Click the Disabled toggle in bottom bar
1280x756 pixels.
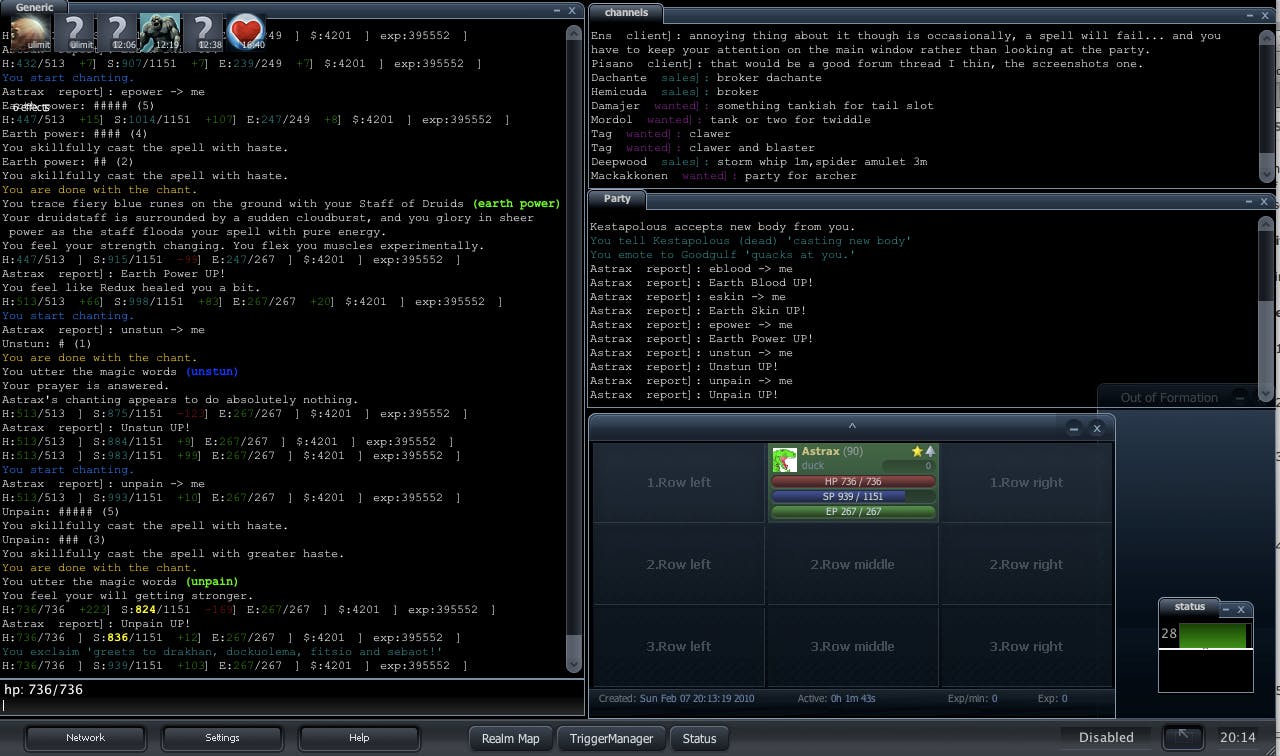pos(1106,737)
